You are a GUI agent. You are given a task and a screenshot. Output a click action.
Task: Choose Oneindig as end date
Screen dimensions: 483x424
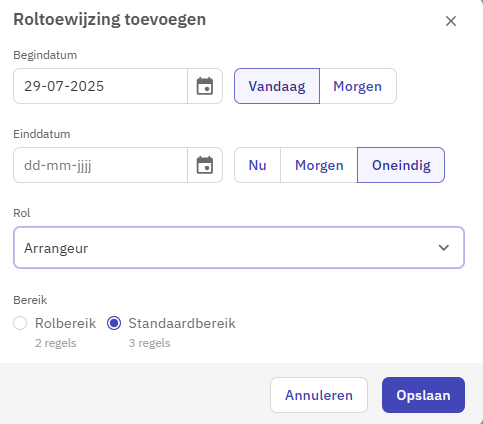point(401,165)
